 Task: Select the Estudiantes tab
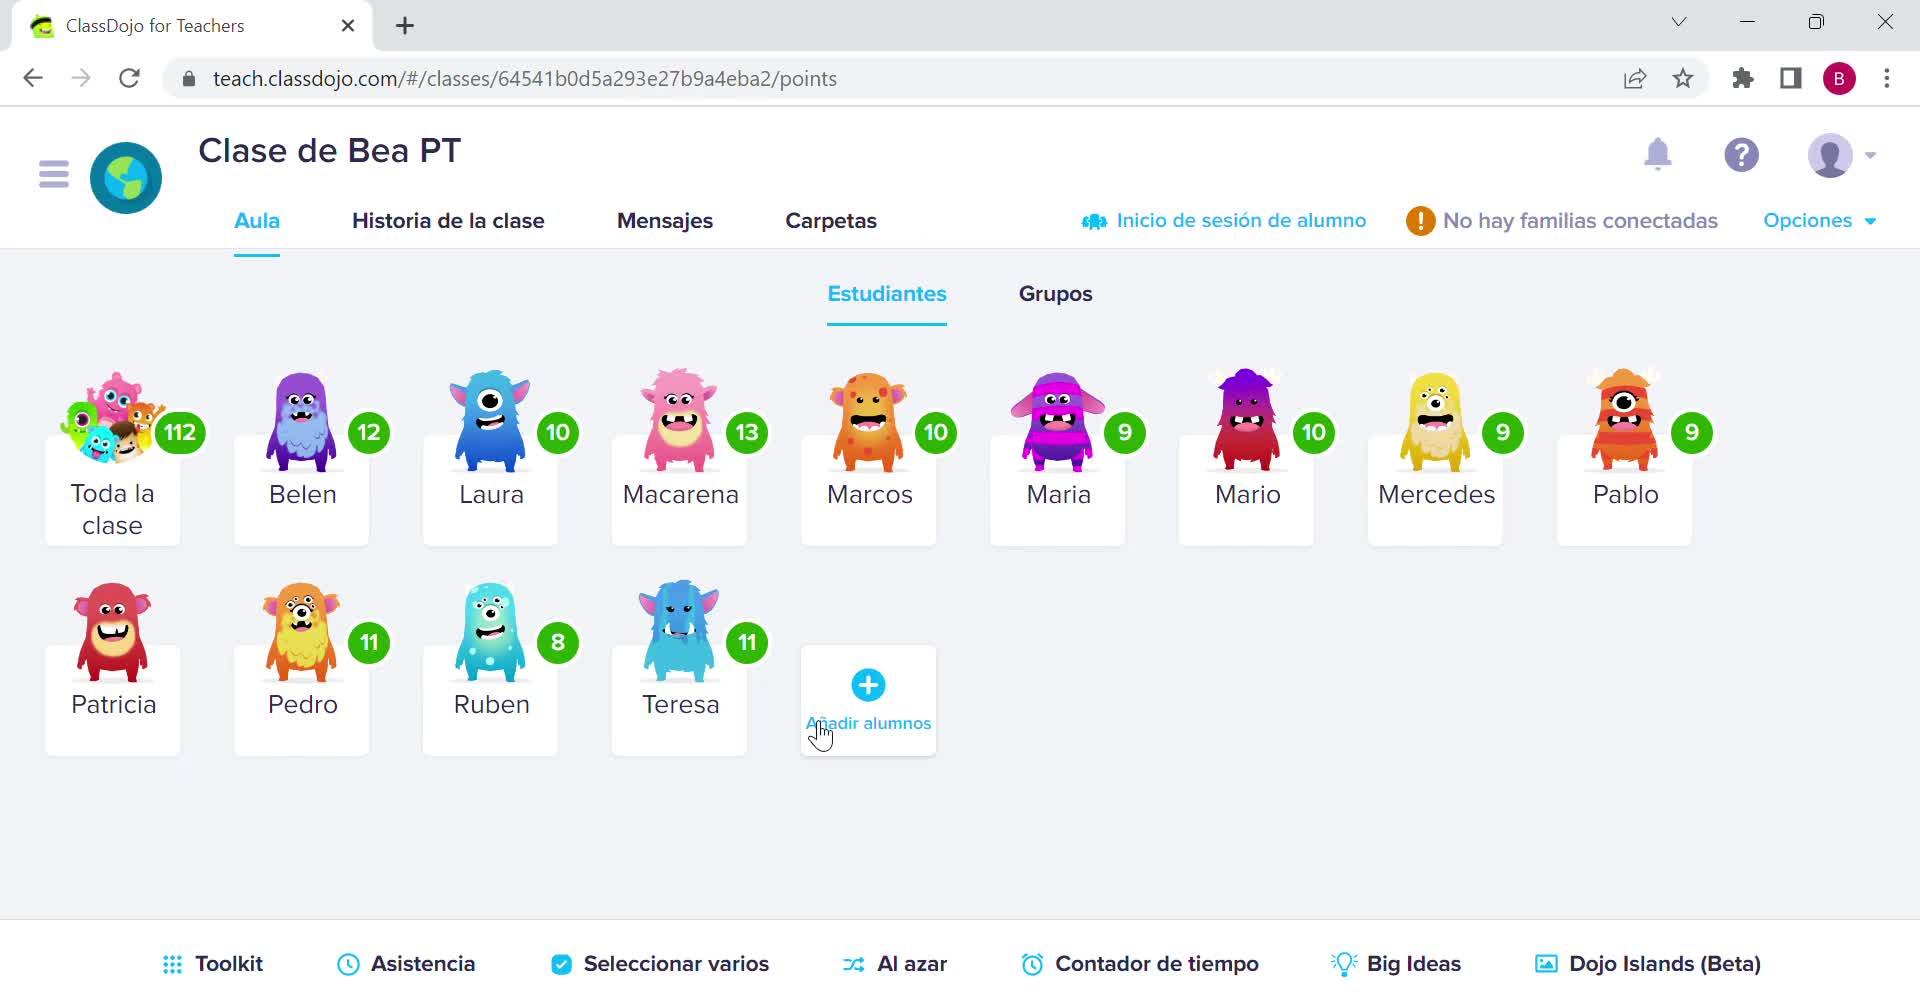click(x=887, y=294)
